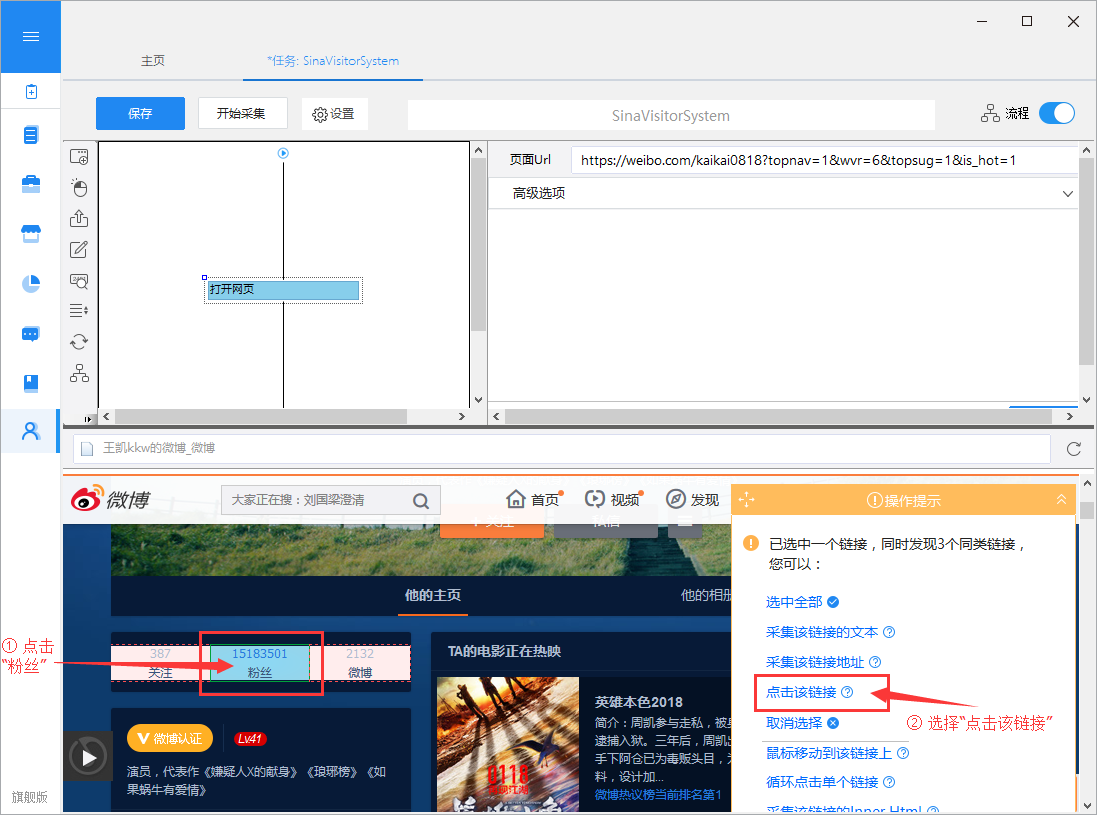Choose 采集该链接地址 option

(x=815, y=662)
